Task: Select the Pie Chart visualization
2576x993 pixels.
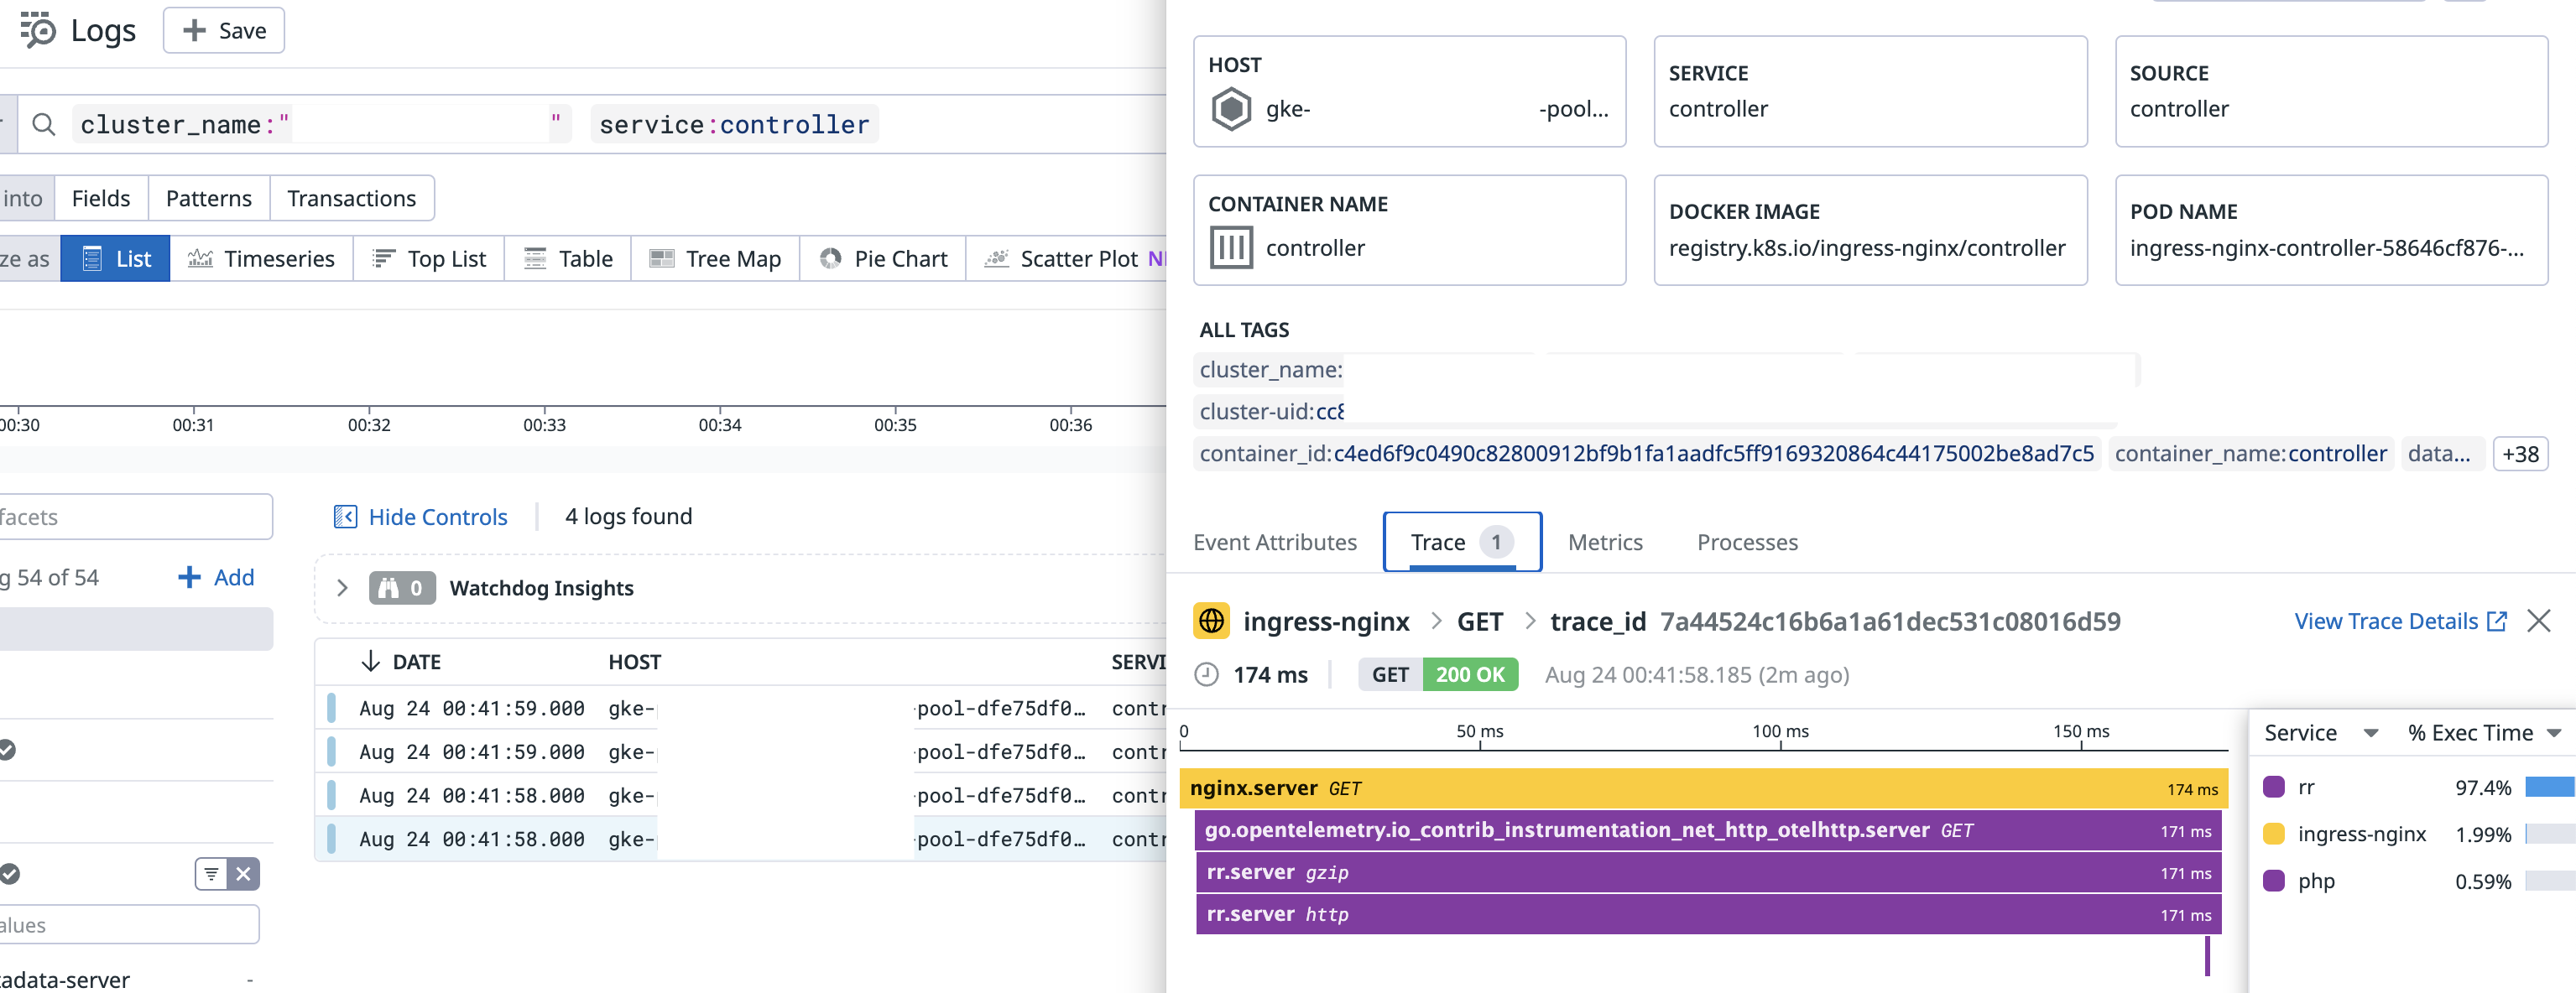Action: 883,259
